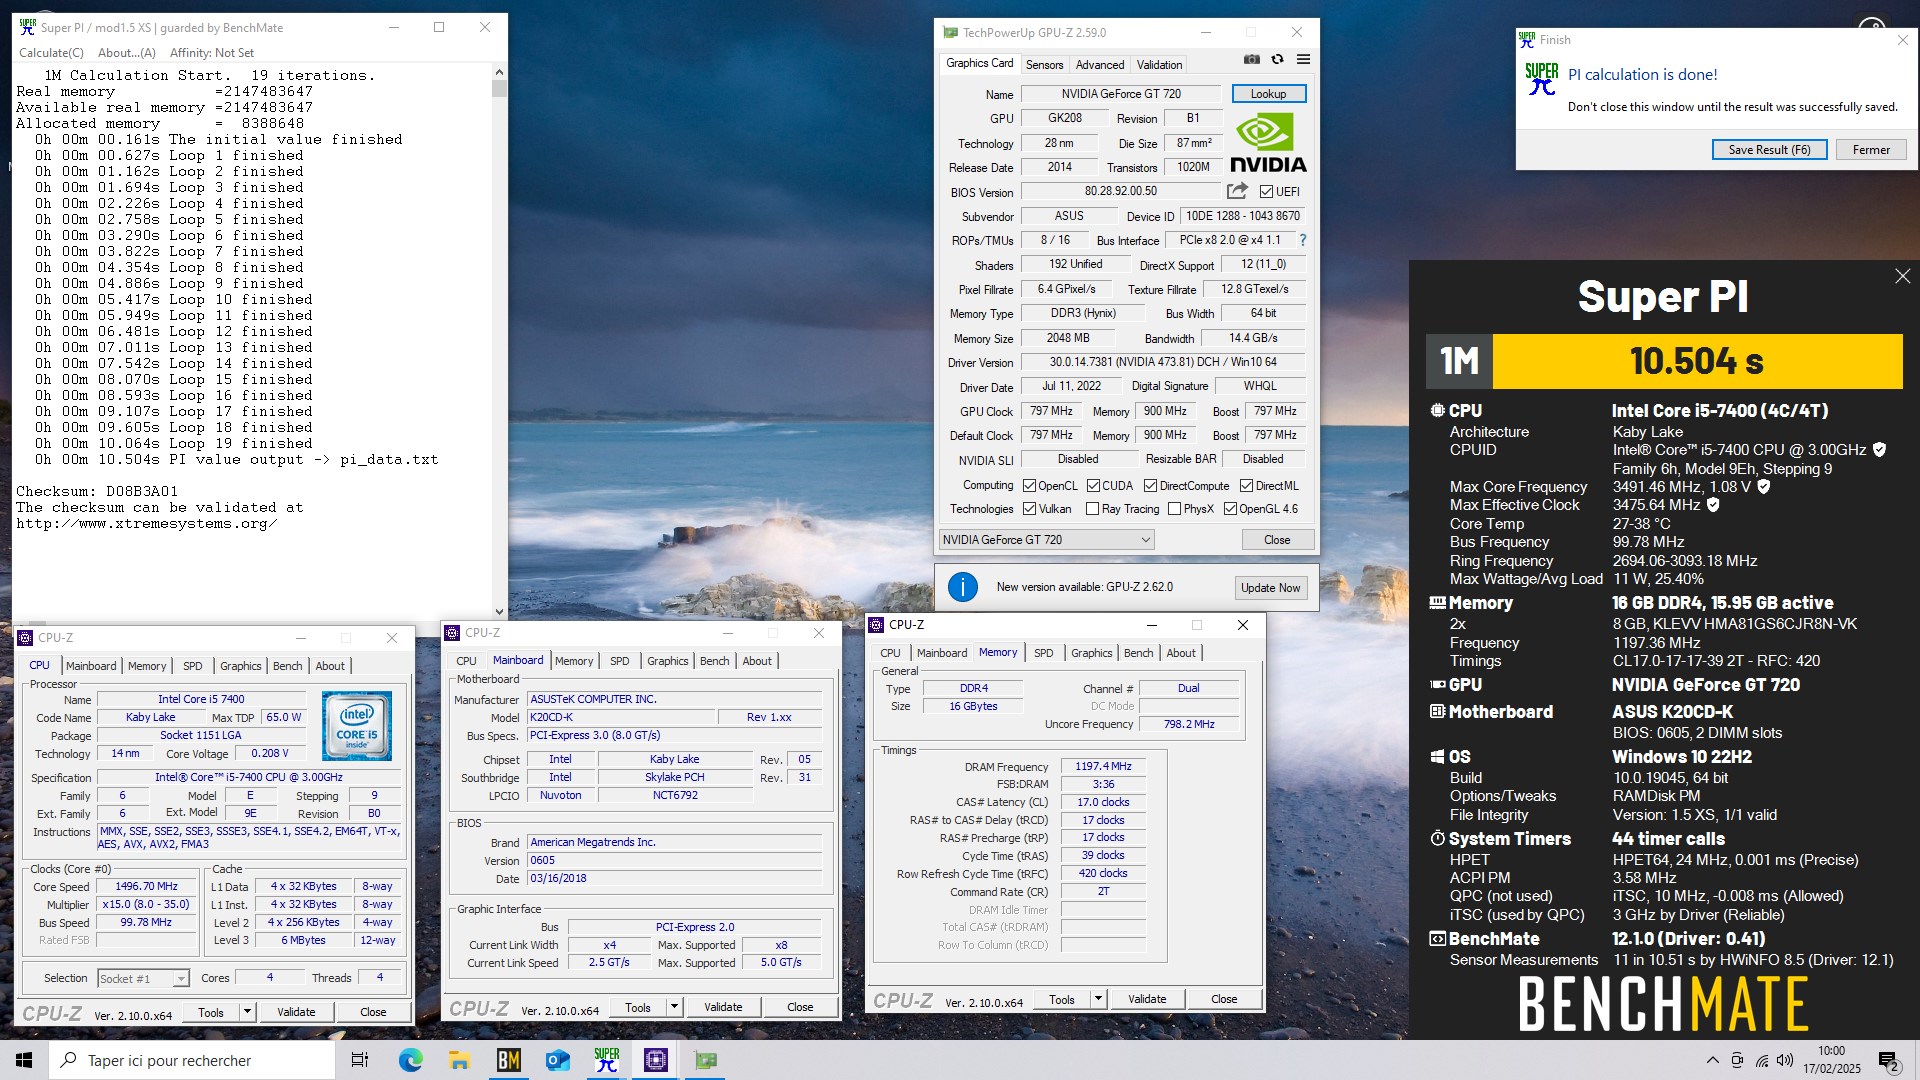
Task: Open the Calculate(C) menu in Super PI
Action: [x=52, y=53]
